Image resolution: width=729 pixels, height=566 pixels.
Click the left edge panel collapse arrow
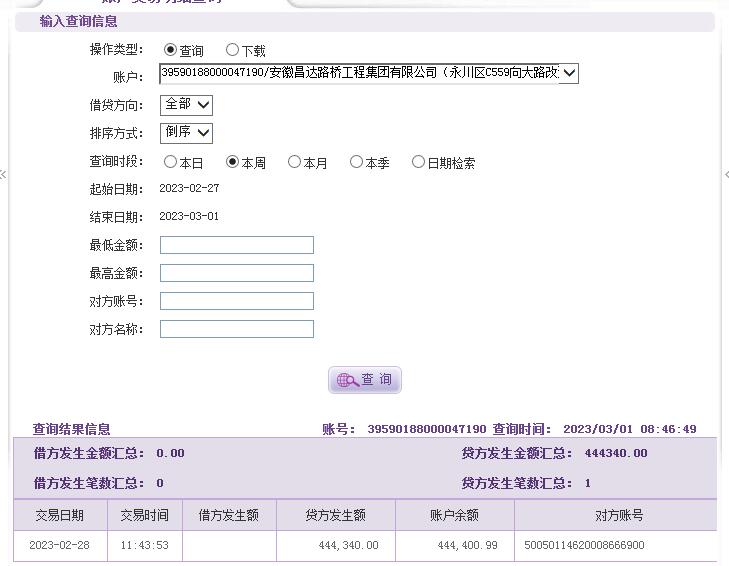[4, 175]
